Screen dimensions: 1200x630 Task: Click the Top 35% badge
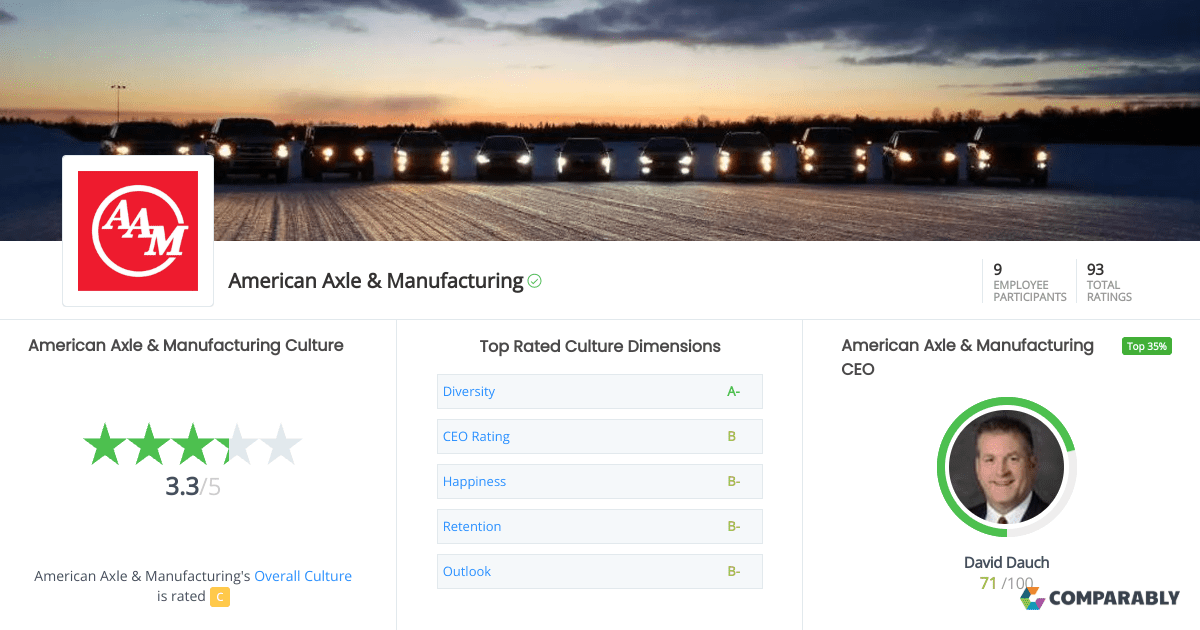(x=1146, y=345)
